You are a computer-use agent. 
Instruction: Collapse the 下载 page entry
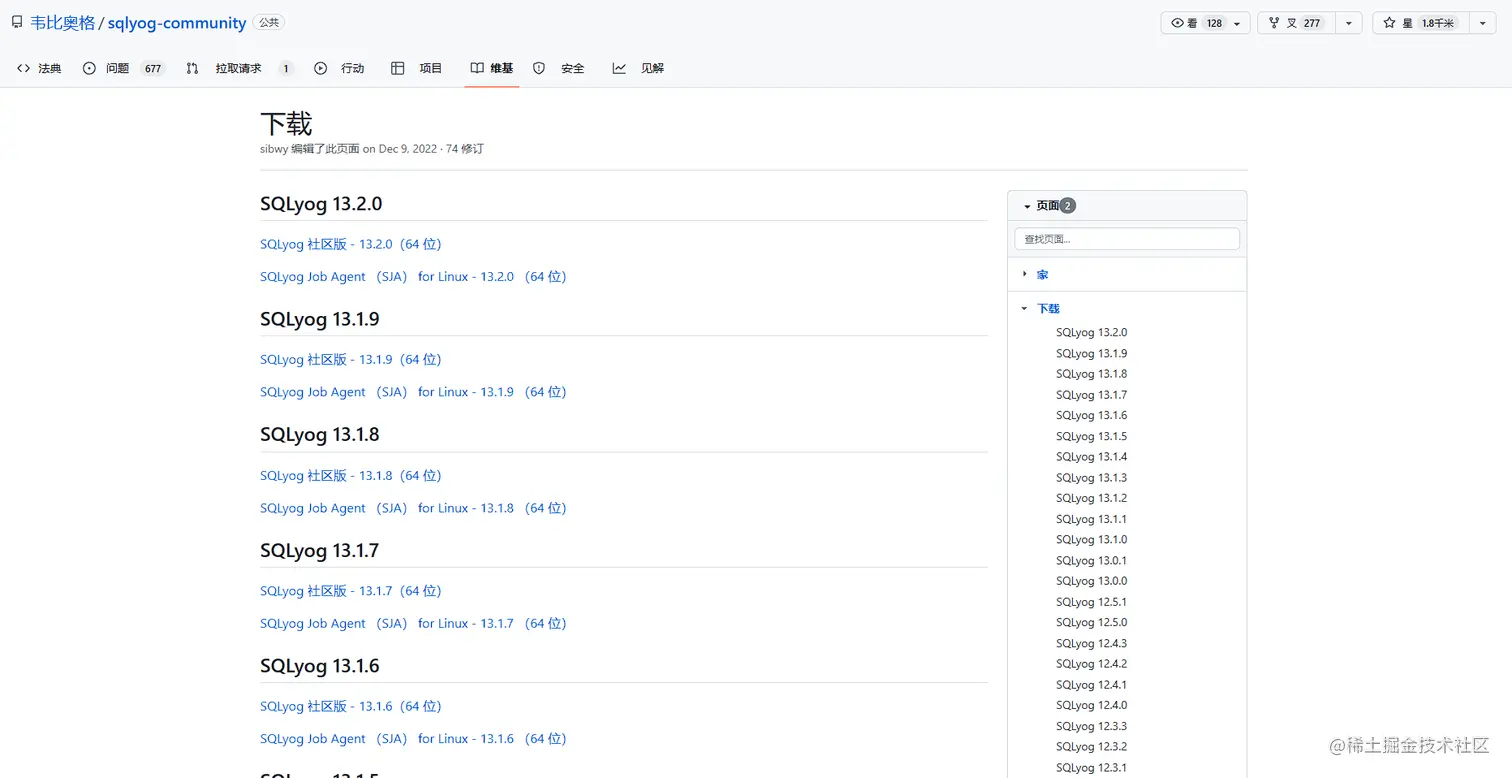pyautogui.click(x=1024, y=309)
